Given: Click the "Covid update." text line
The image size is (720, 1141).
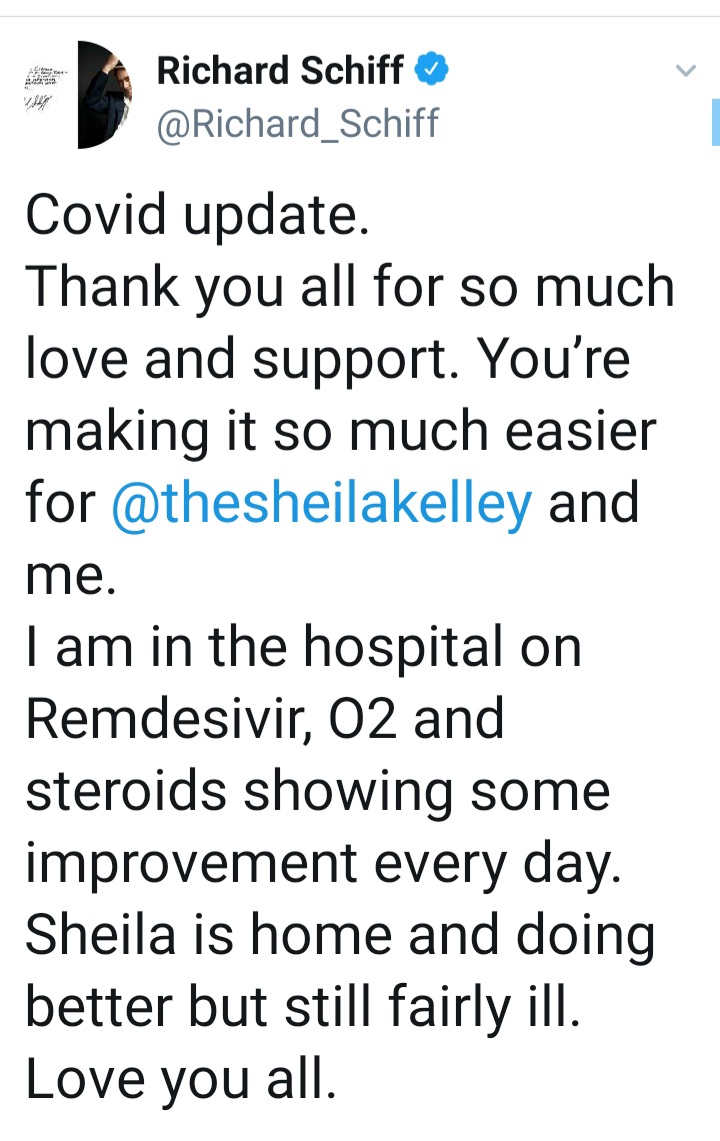Looking at the screenshot, I should coord(197,217).
